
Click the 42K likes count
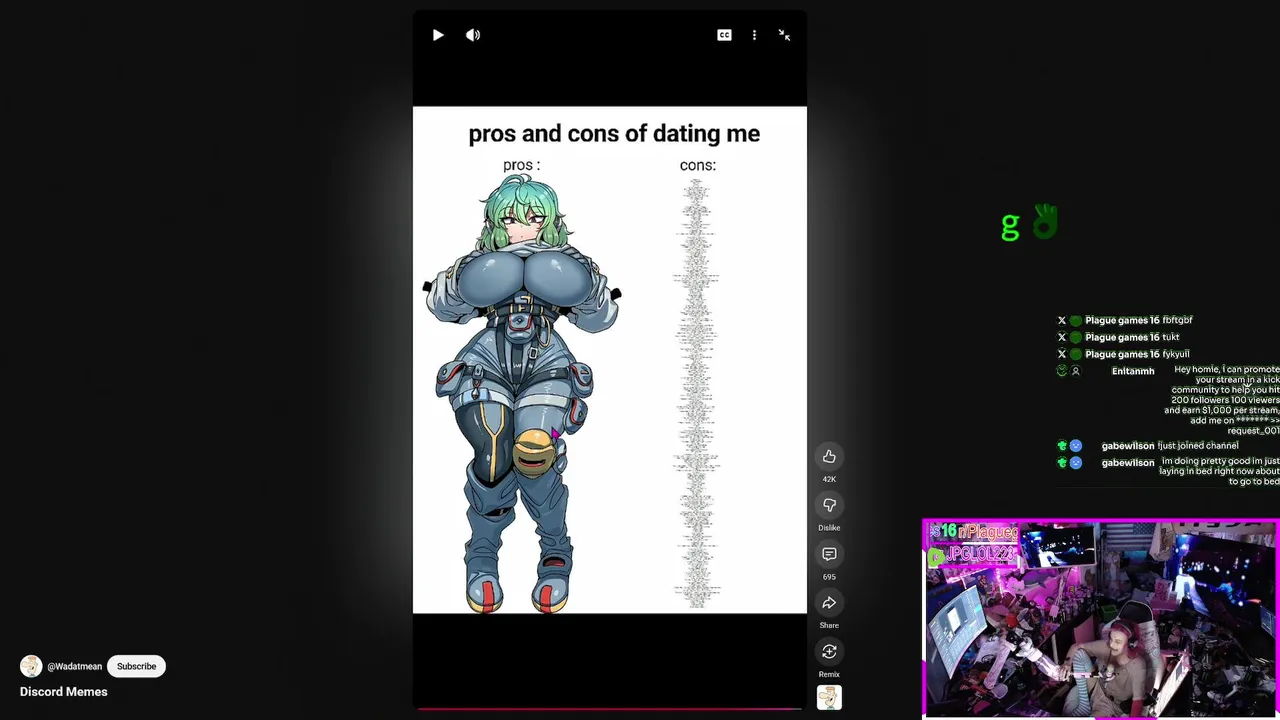(x=829, y=479)
